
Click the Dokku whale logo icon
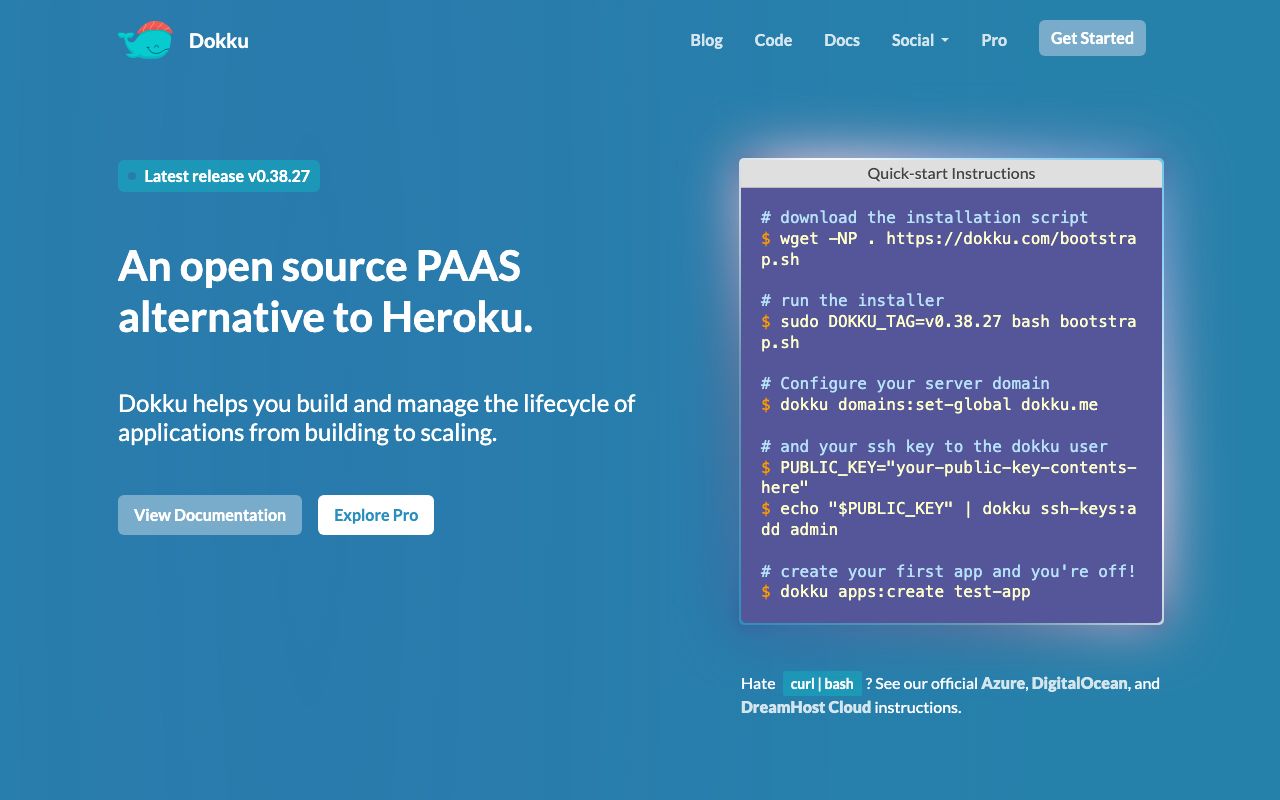tap(145, 40)
